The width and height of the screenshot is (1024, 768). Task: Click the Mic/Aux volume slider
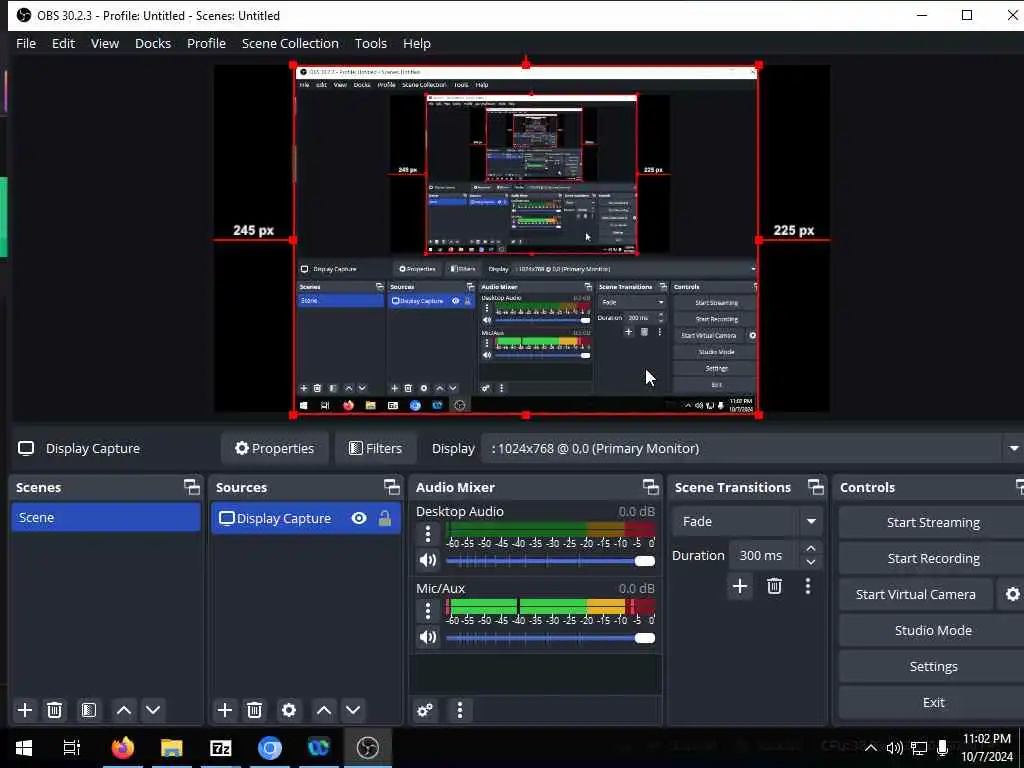click(550, 638)
